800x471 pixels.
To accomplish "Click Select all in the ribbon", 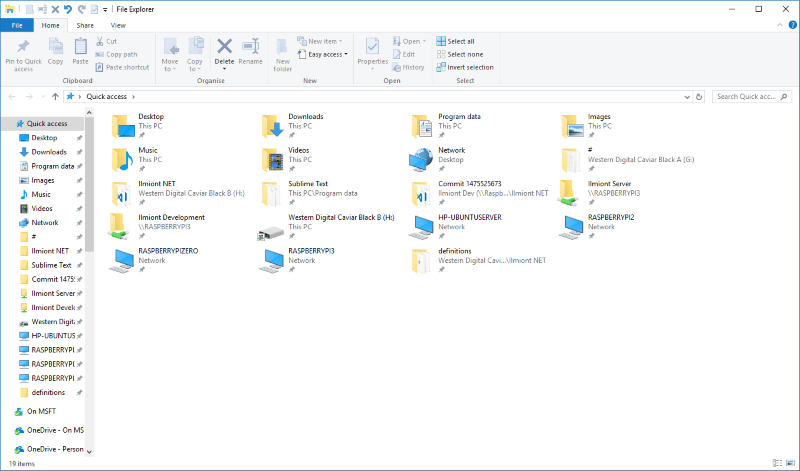I will 461,41.
